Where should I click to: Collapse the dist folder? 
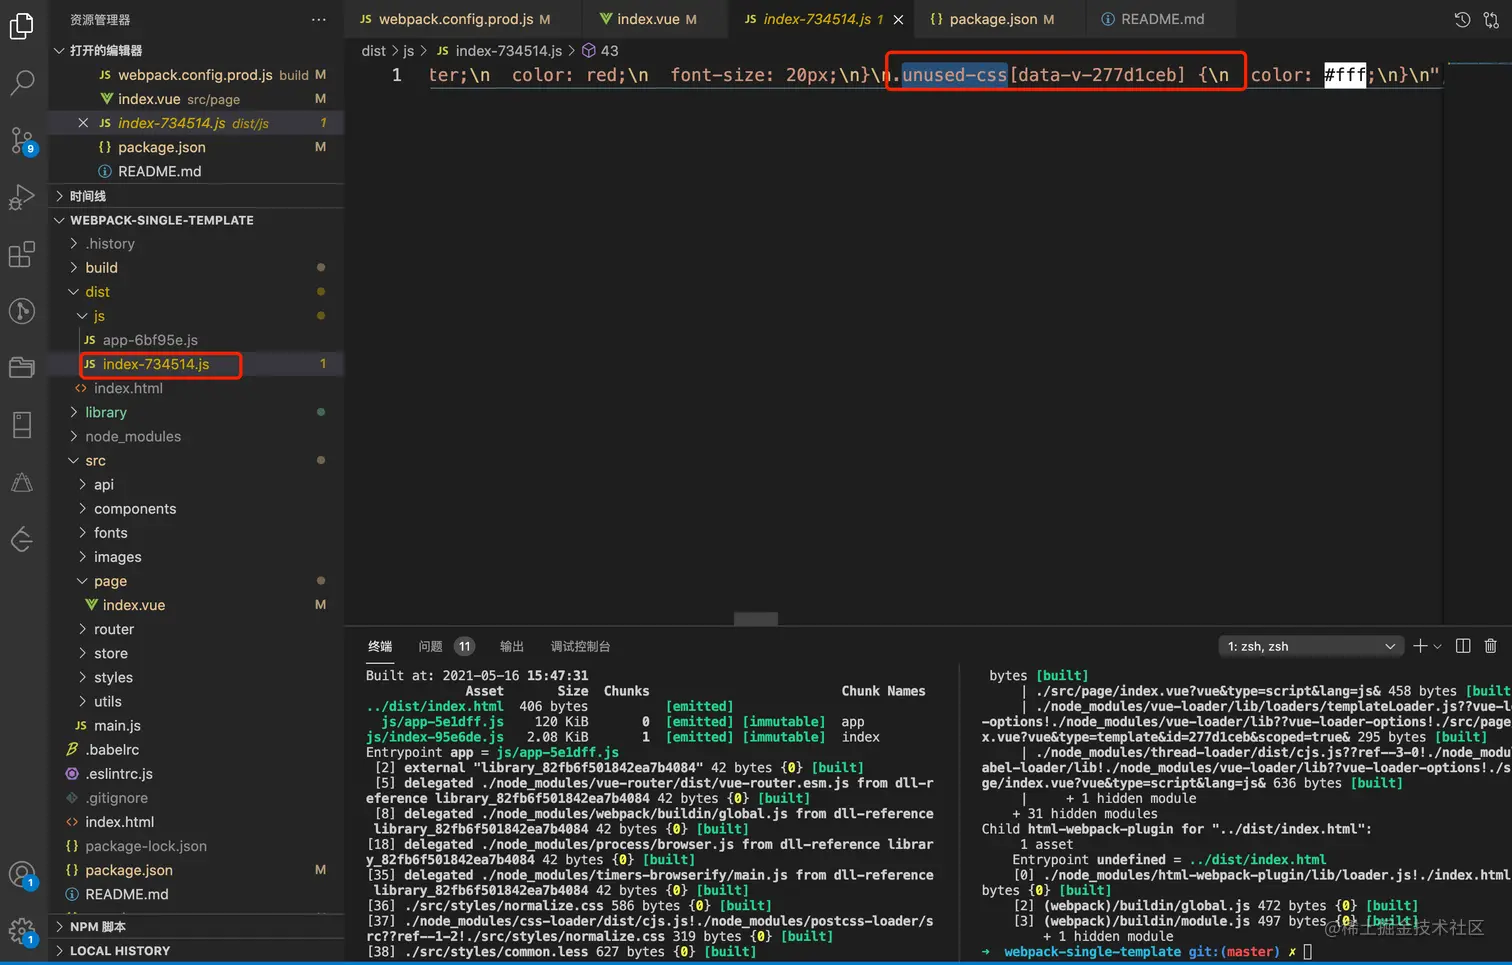[x=197, y=291]
